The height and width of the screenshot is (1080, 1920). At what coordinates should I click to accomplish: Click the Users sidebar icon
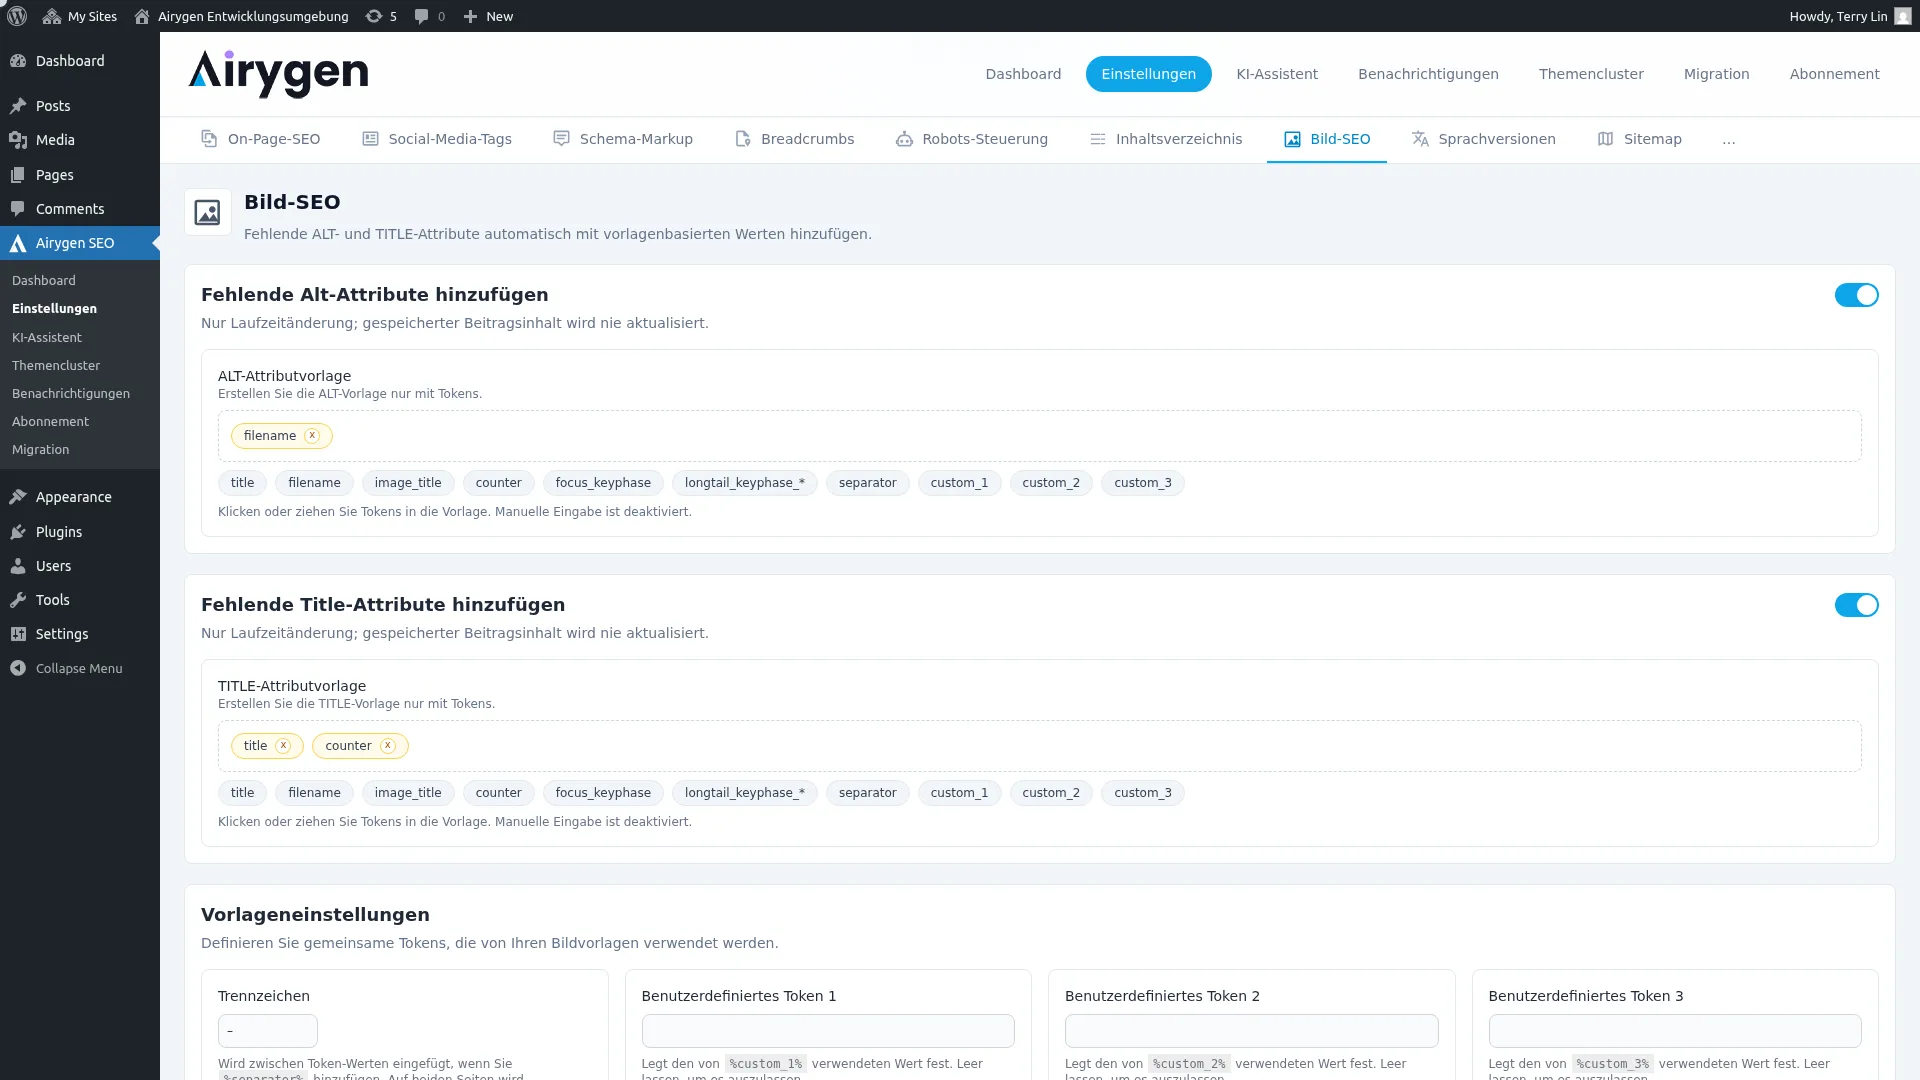click(18, 566)
